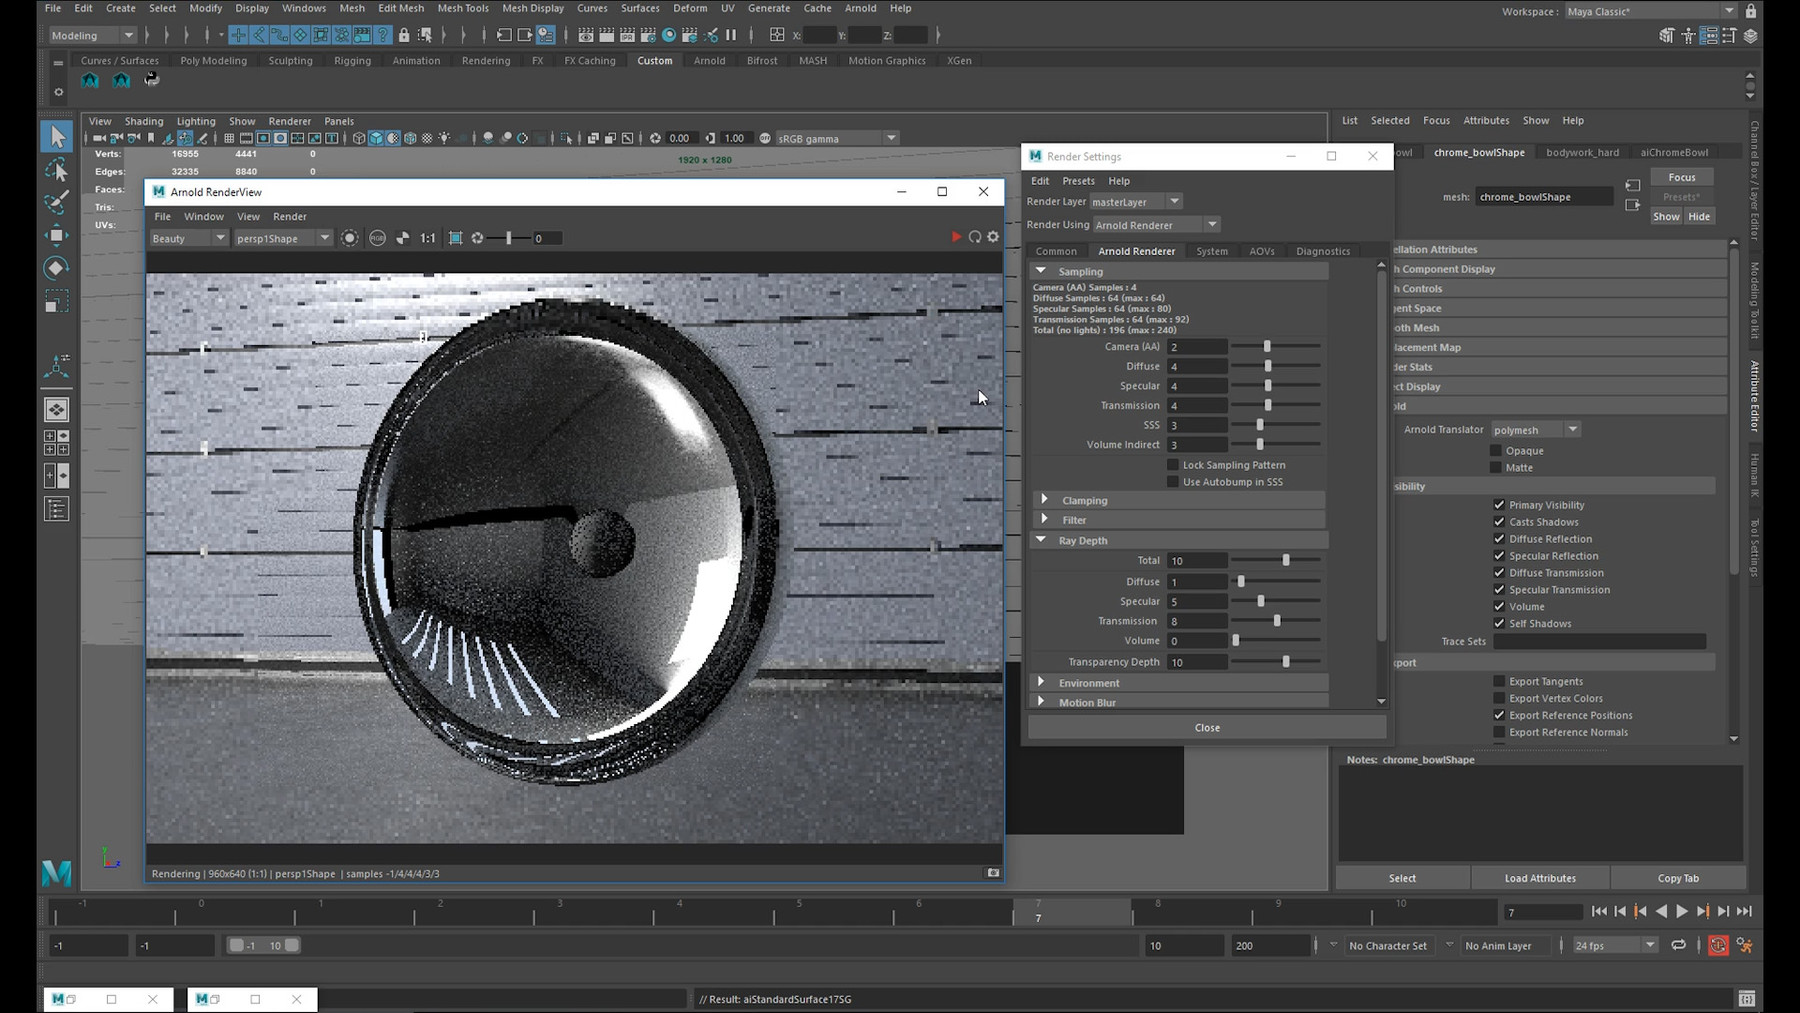
Task: Expand the Filter section
Action: (1045, 519)
